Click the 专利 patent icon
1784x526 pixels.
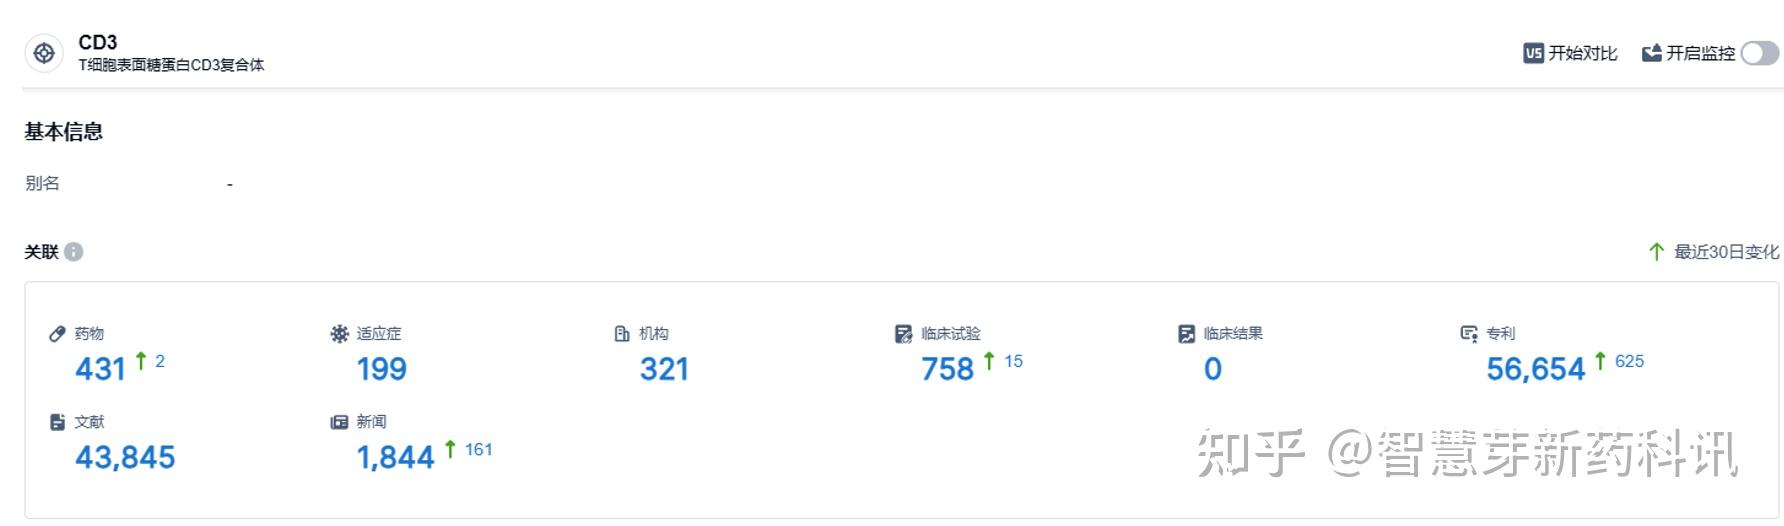coord(1469,334)
